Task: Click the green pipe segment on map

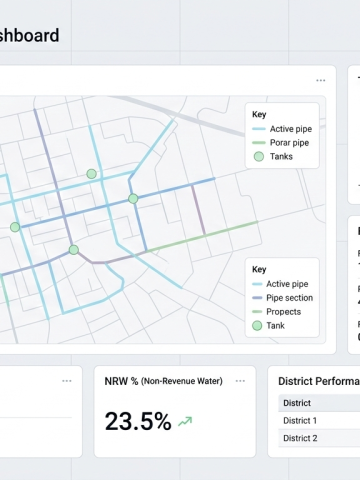Action: [202, 236]
